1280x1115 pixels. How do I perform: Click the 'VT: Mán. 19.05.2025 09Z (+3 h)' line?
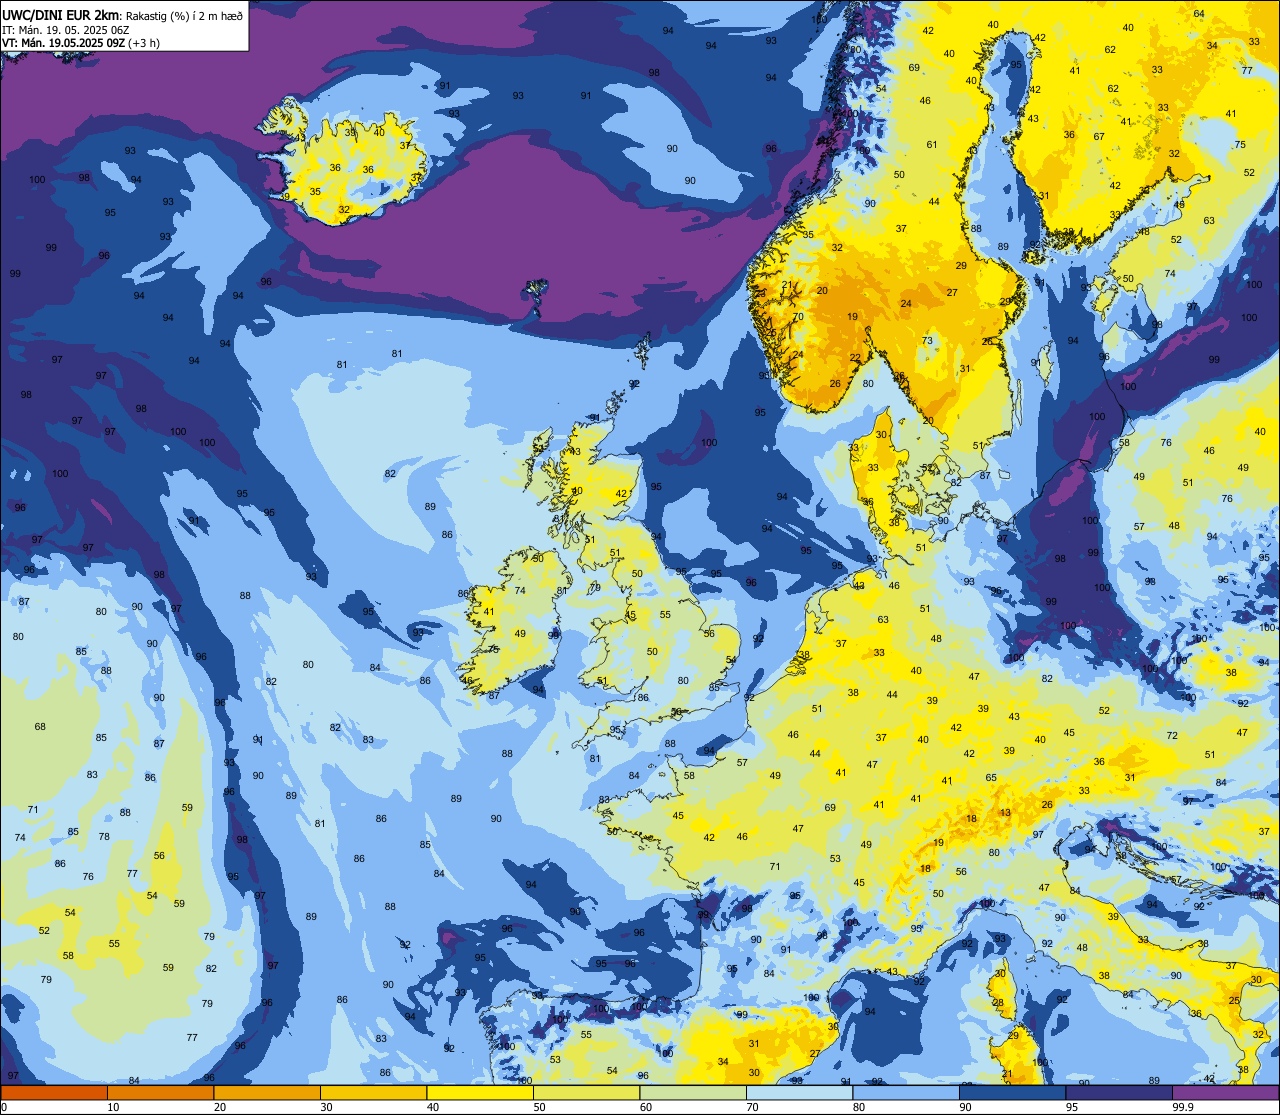(81, 43)
